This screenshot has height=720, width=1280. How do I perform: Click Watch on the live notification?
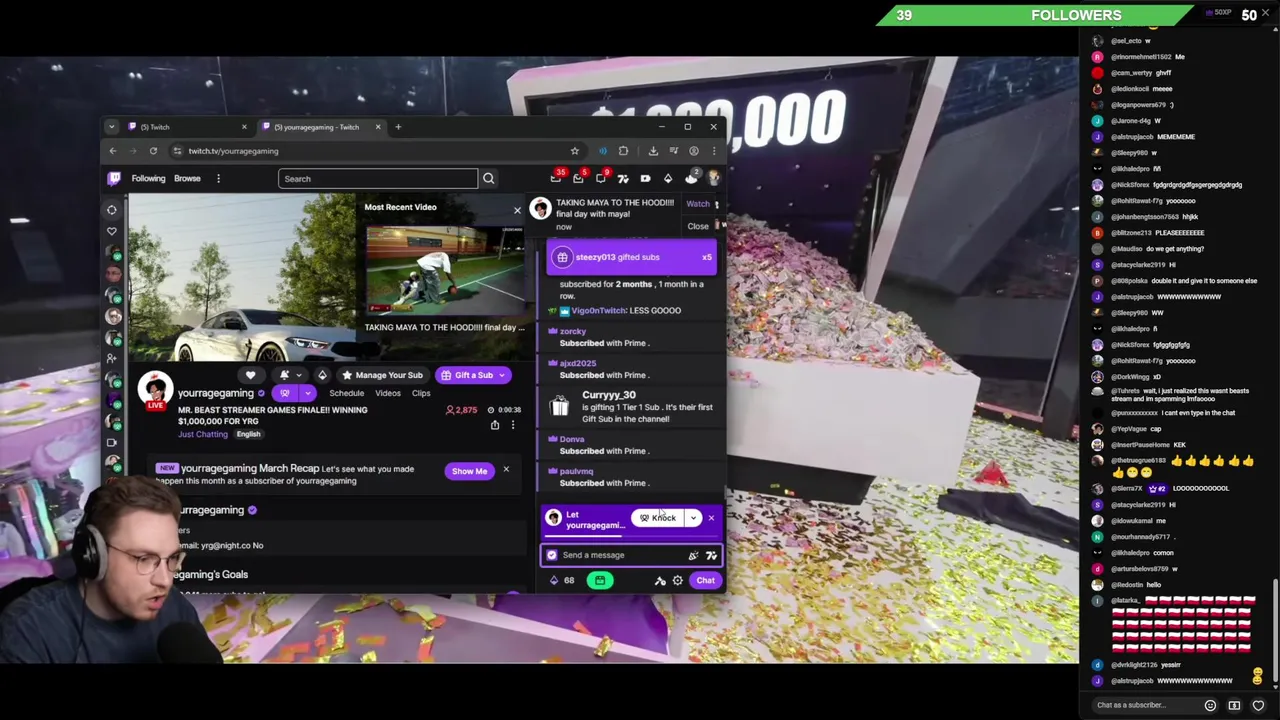(697, 204)
